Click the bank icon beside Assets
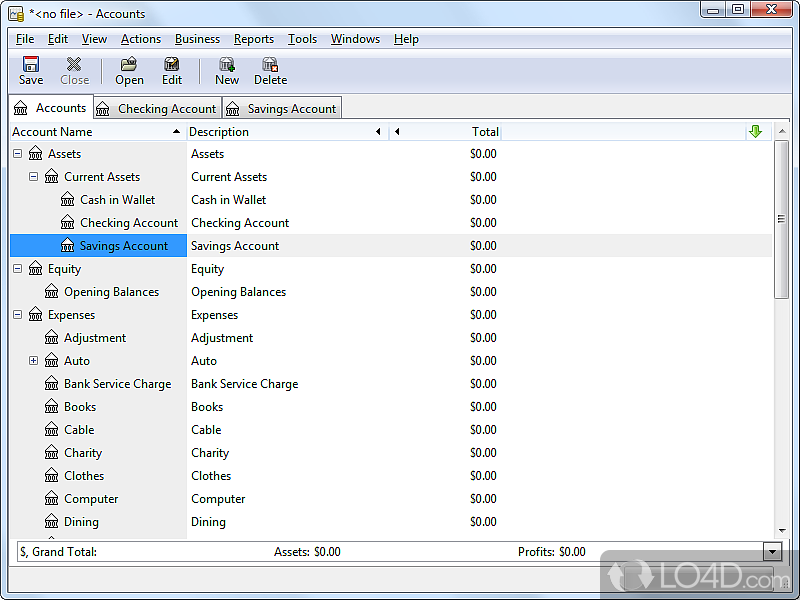The width and height of the screenshot is (800, 600). (35, 154)
